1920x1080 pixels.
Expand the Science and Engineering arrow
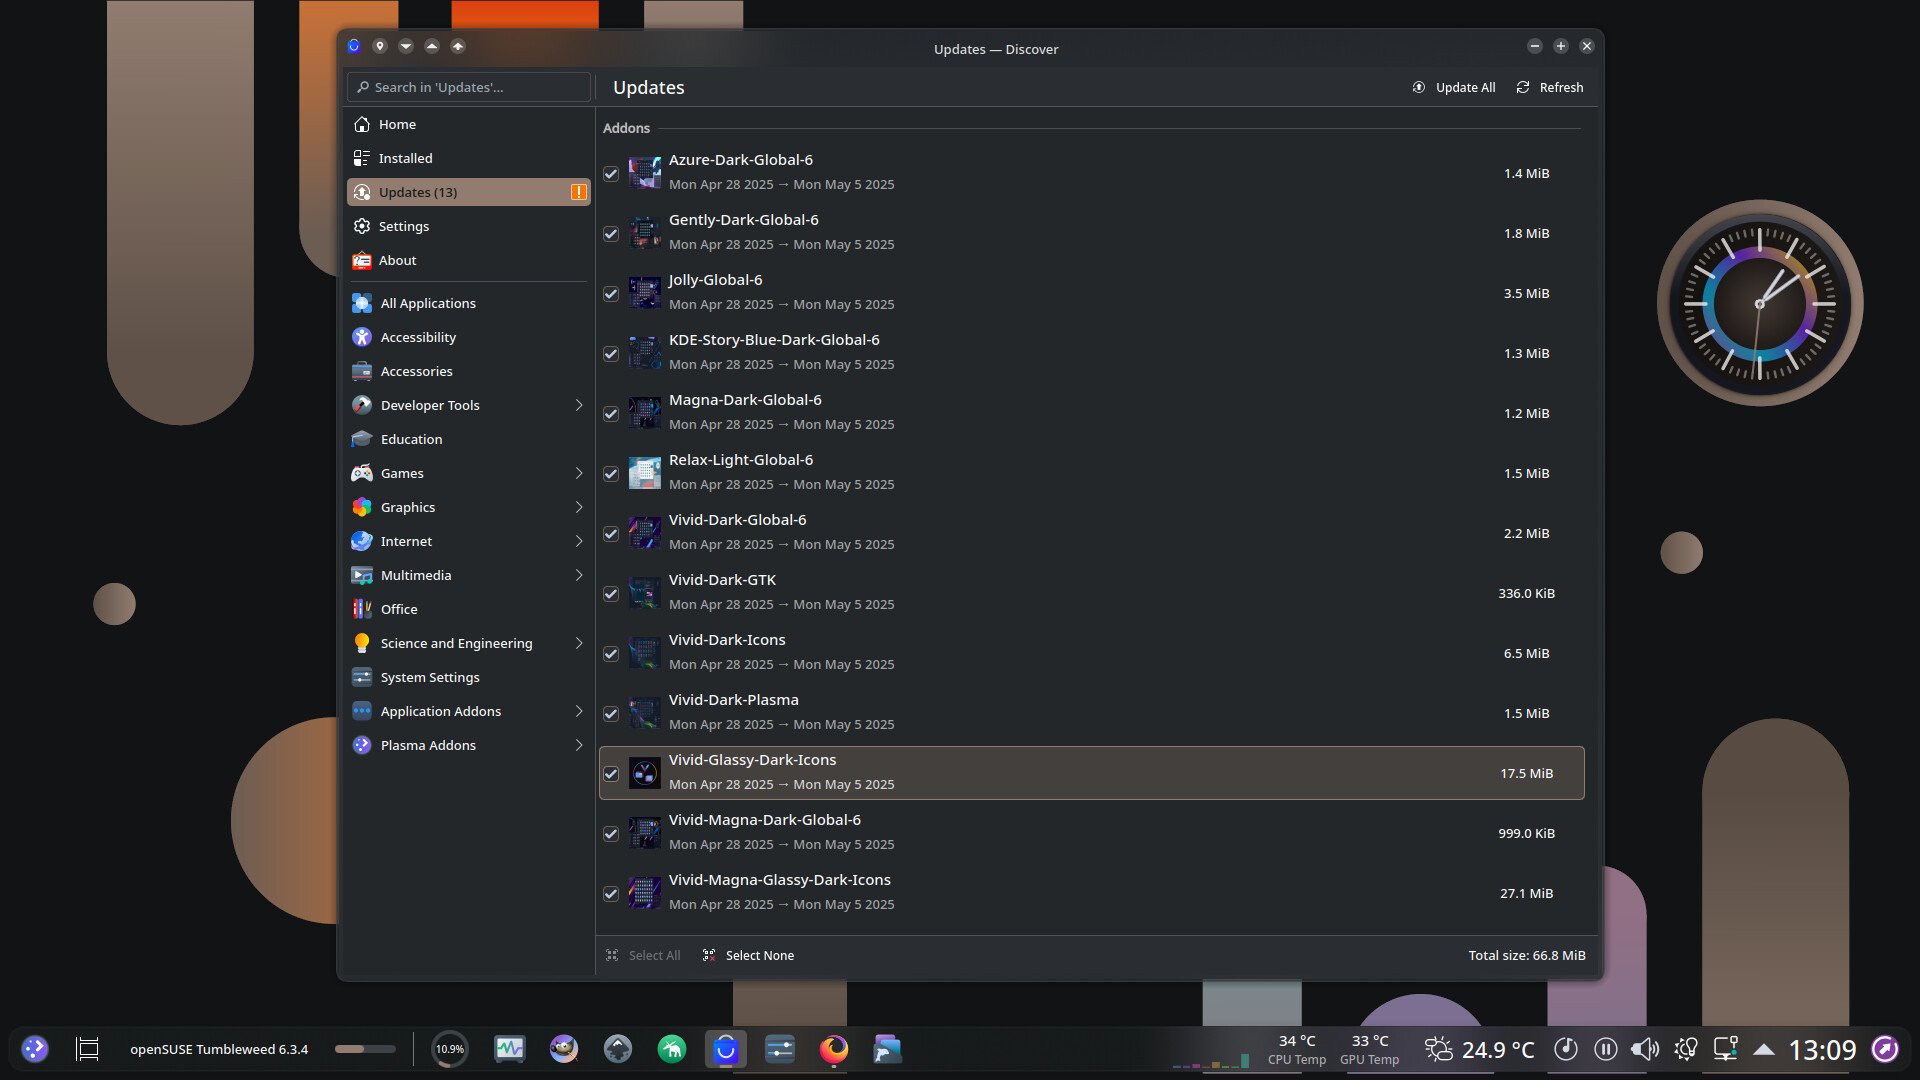click(578, 643)
